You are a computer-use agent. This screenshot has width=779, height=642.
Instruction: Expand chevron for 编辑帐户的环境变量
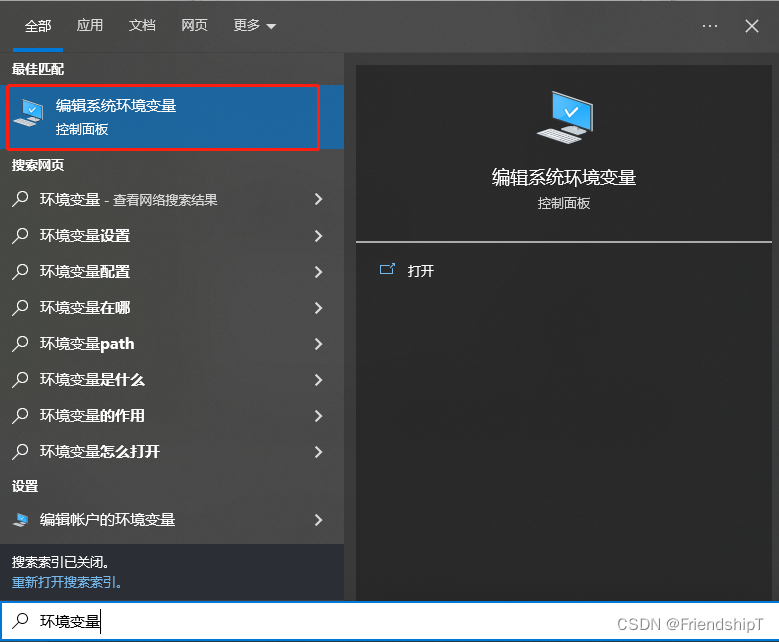click(318, 520)
